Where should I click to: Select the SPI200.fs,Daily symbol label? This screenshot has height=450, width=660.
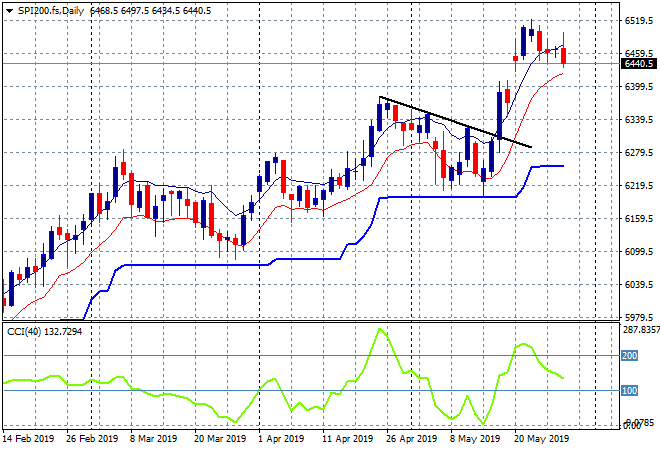click(x=51, y=11)
